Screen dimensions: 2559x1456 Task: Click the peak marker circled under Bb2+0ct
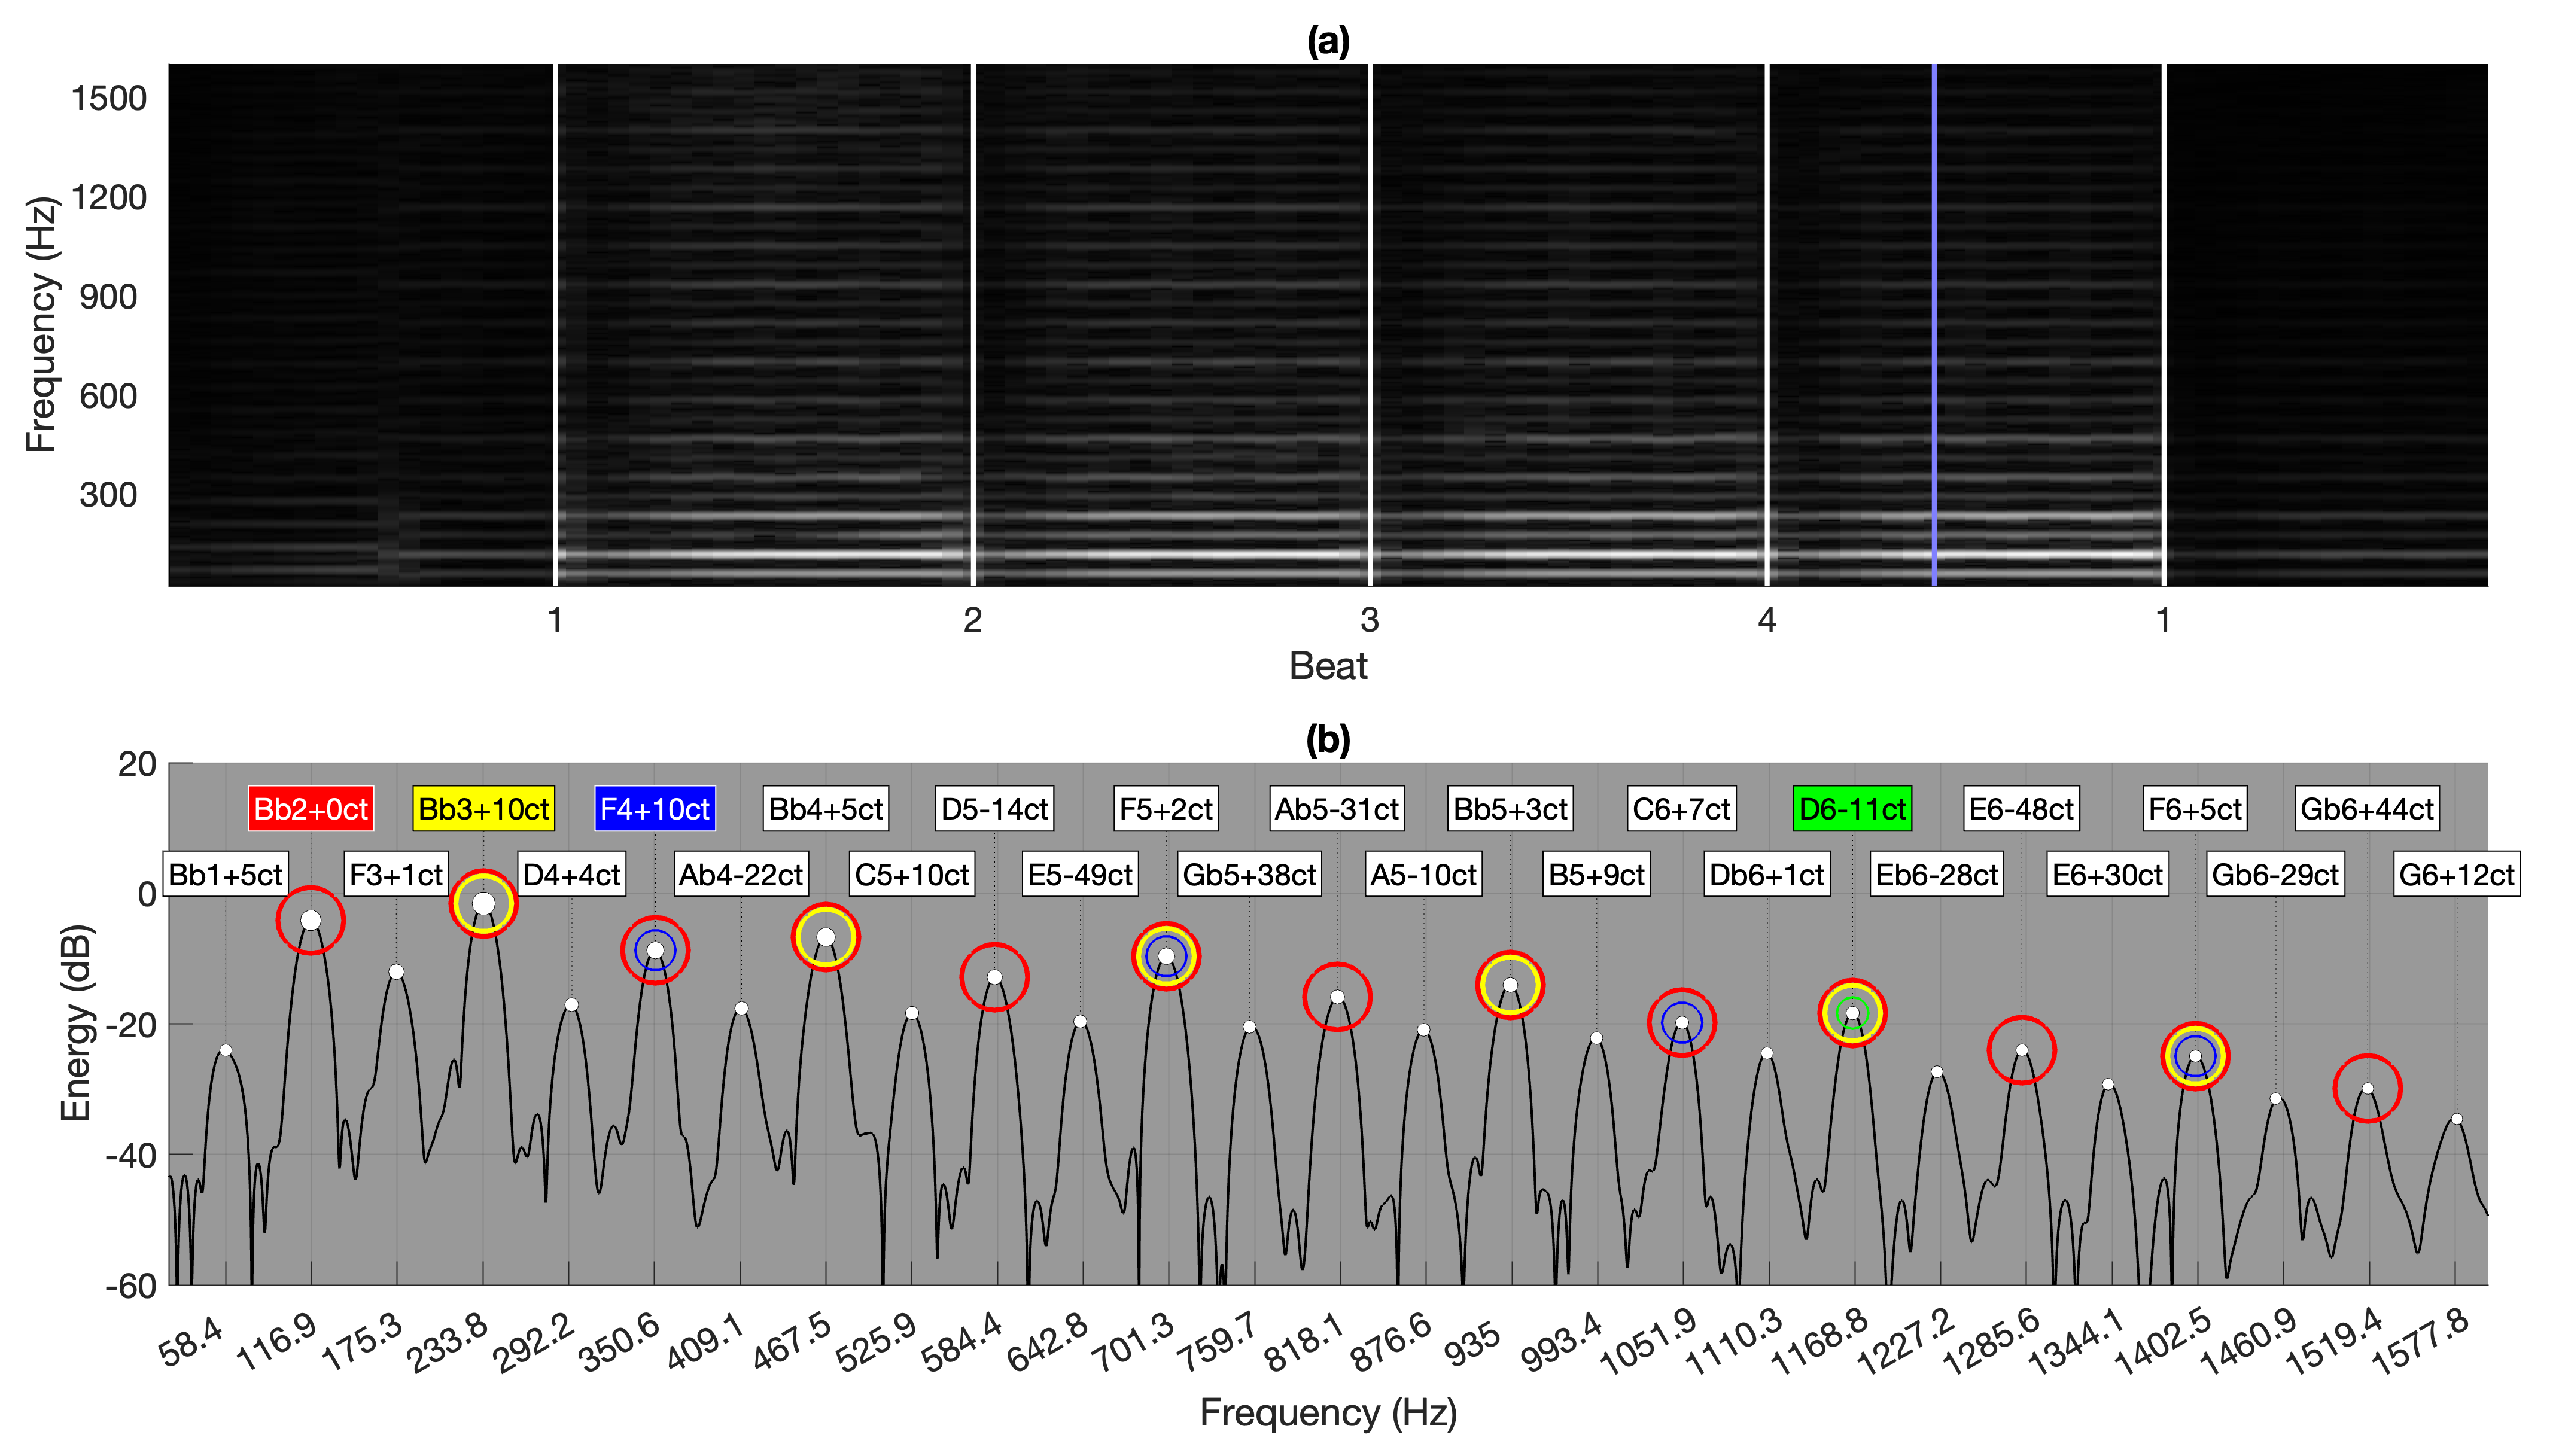(310, 920)
